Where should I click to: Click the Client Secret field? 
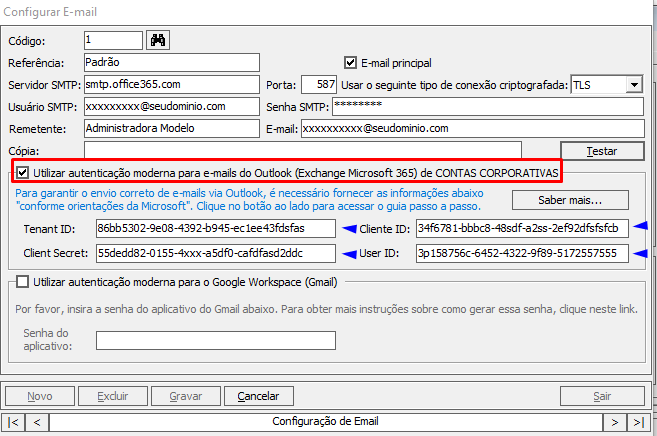tap(216, 253)
